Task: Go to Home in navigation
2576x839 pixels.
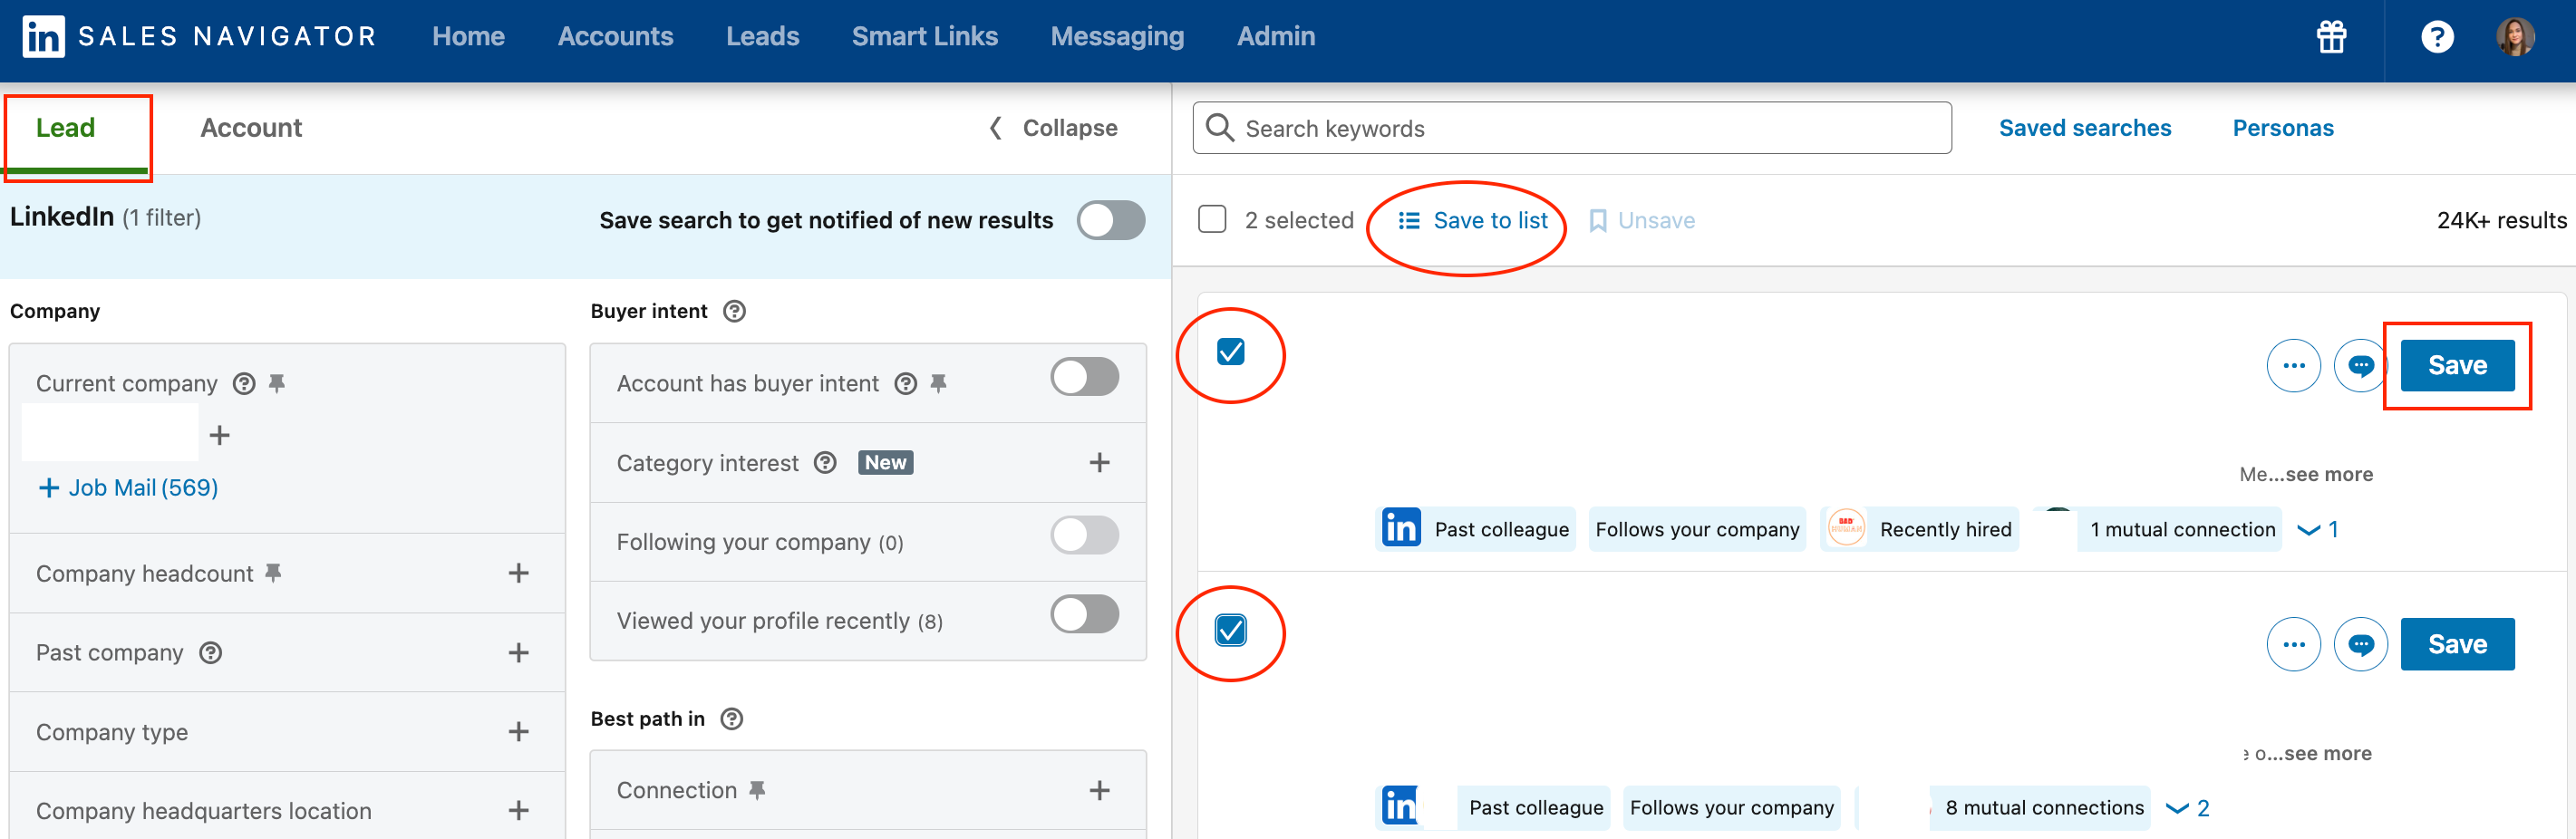Action: (468, 37)
